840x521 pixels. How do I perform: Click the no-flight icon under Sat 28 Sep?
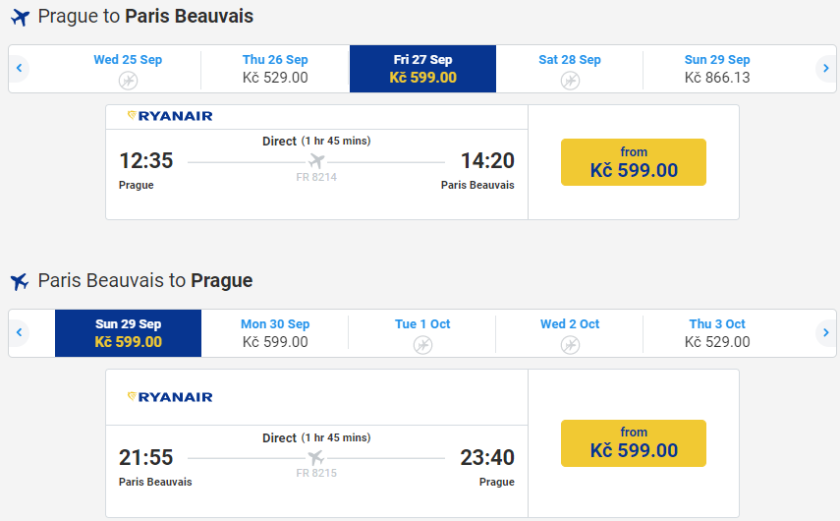[570, 80]
